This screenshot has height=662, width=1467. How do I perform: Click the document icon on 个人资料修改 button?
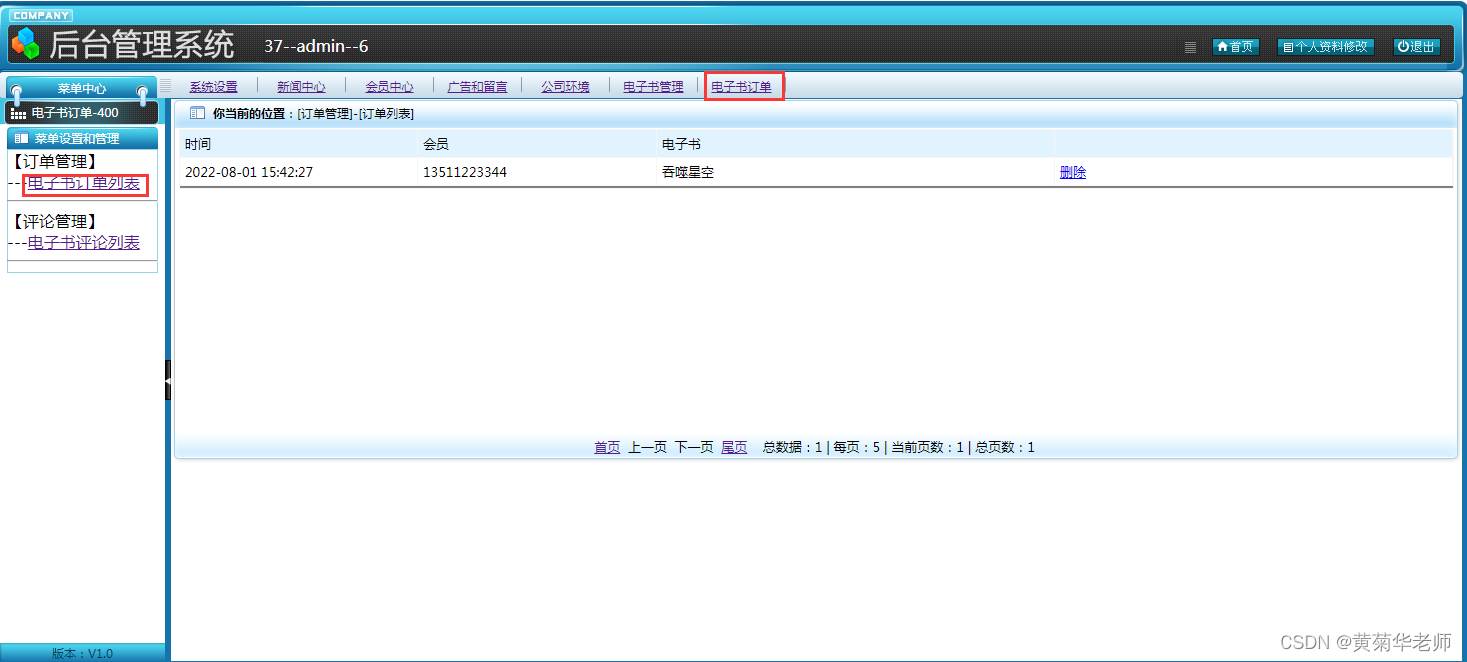1291,46
